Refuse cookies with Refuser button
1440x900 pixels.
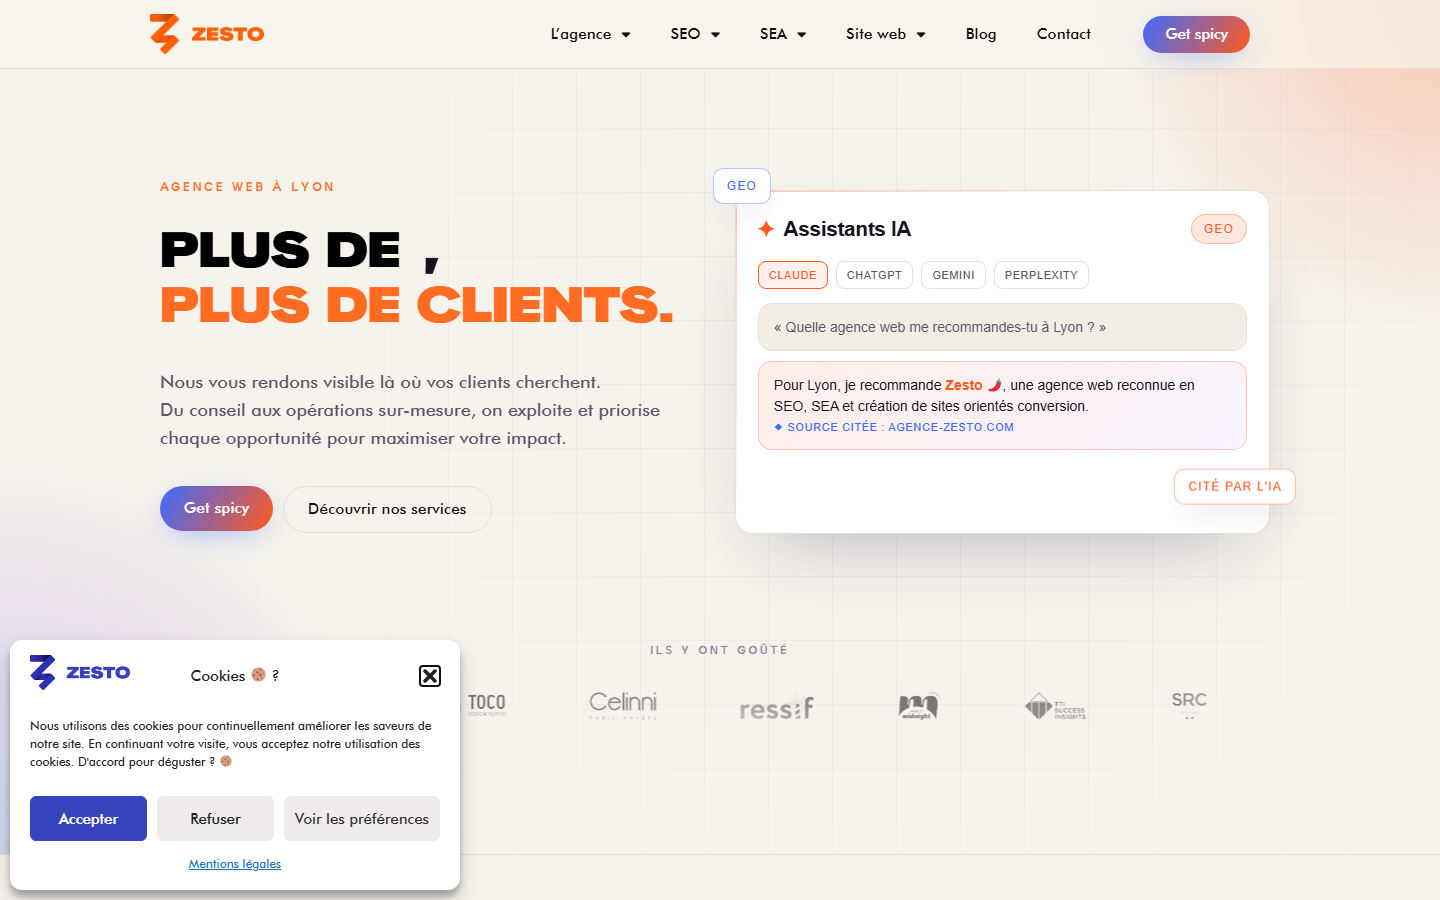tap(215, 819)
